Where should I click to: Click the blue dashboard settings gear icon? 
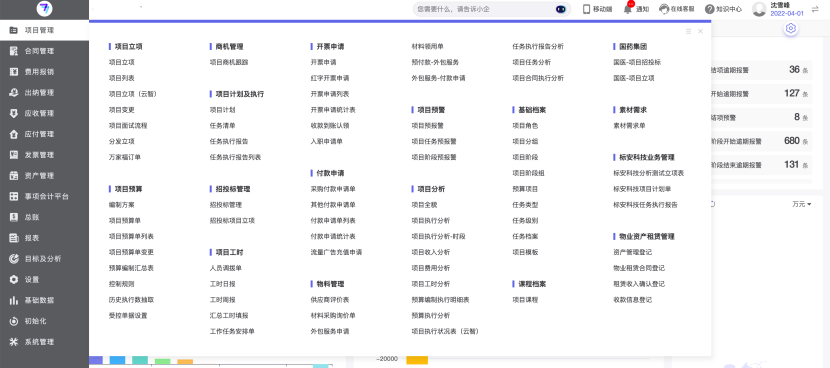point(791,29)
